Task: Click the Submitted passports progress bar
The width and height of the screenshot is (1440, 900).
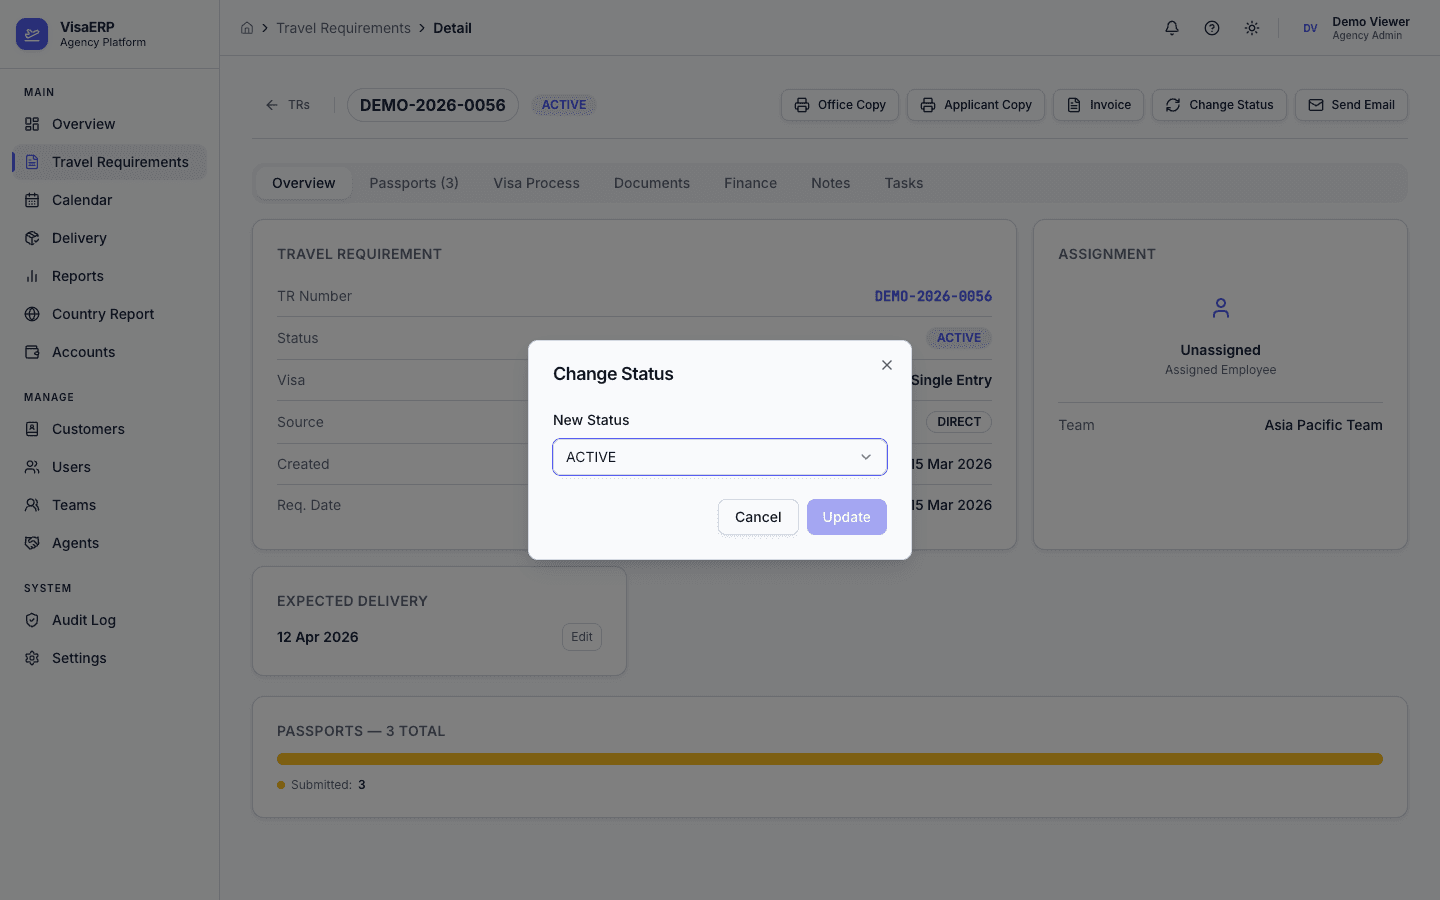Action: (x=829, y=759)
